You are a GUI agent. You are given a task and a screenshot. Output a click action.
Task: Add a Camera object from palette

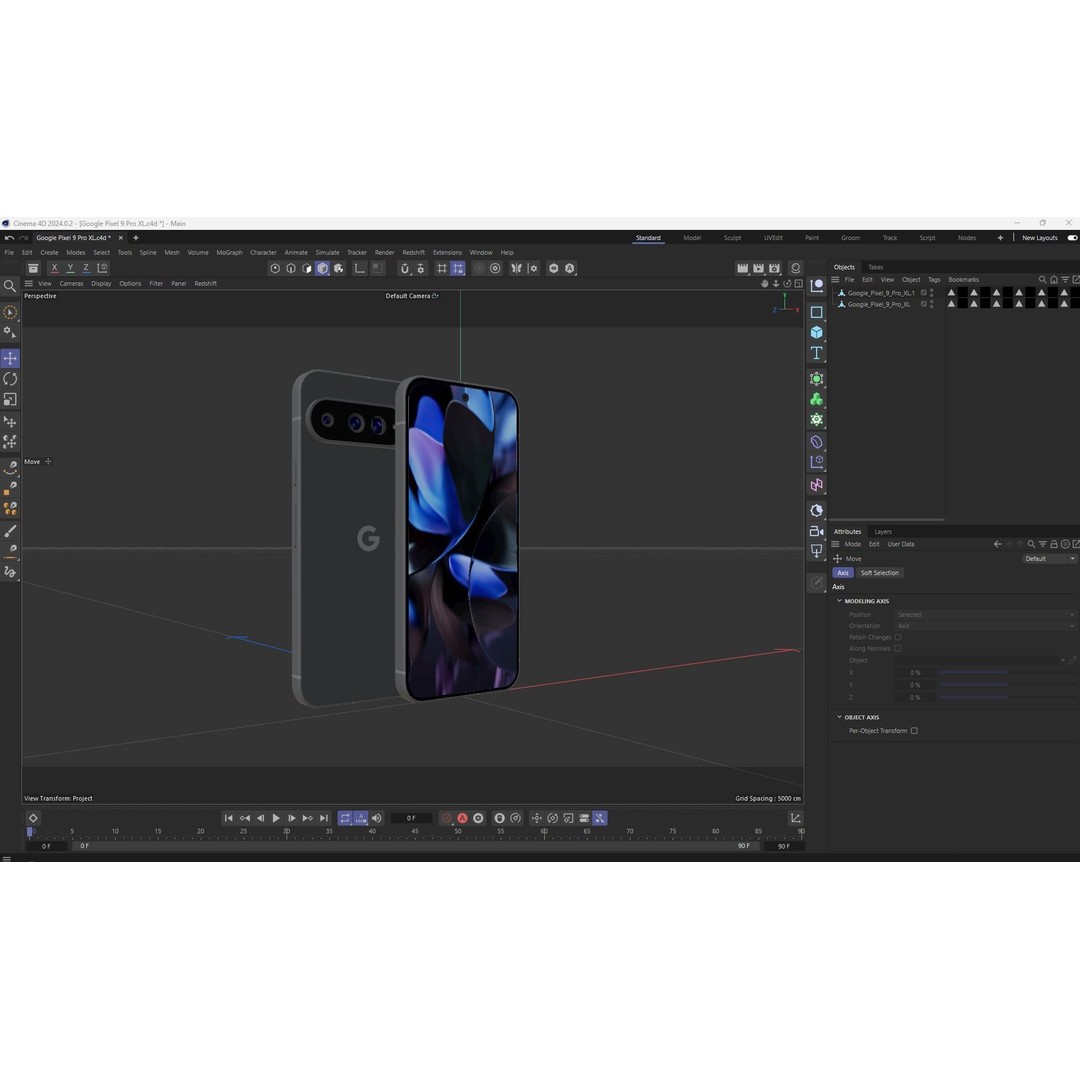click(x=816, y=531)
